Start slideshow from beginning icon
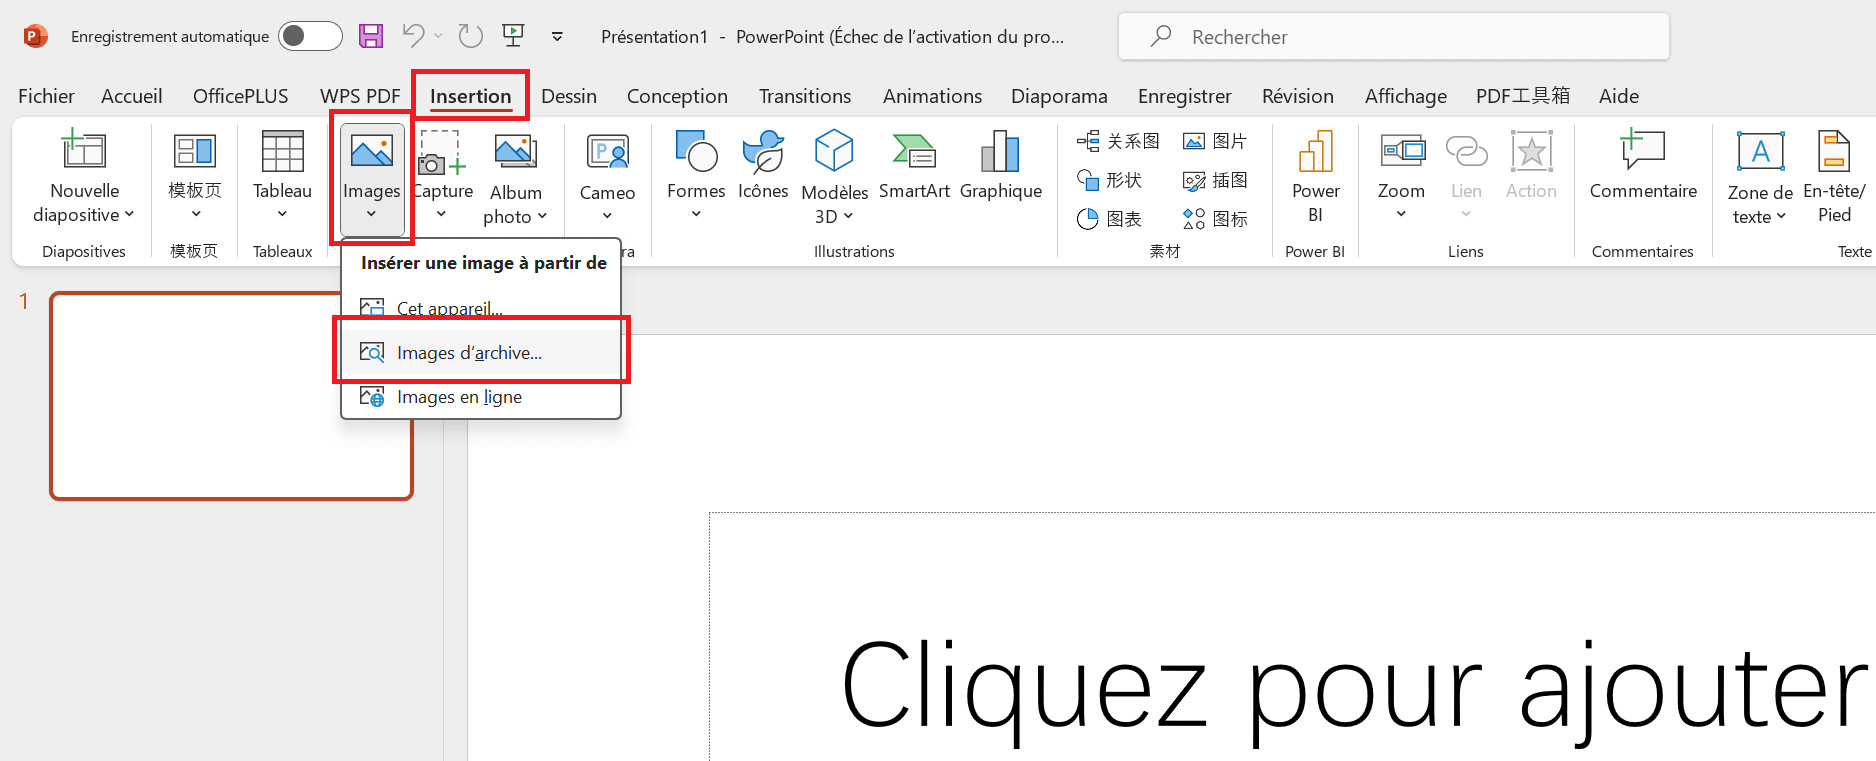 click(514, 36)
